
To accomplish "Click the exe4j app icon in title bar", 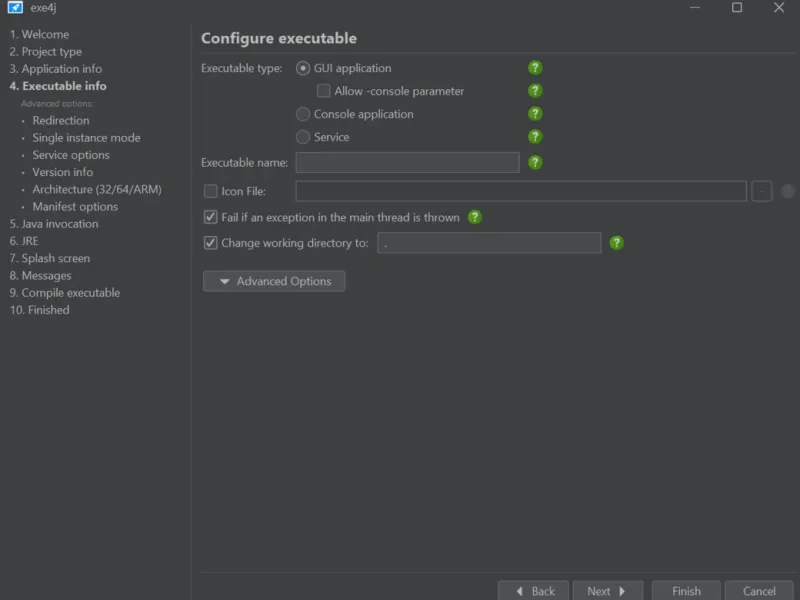I will 15,8.
